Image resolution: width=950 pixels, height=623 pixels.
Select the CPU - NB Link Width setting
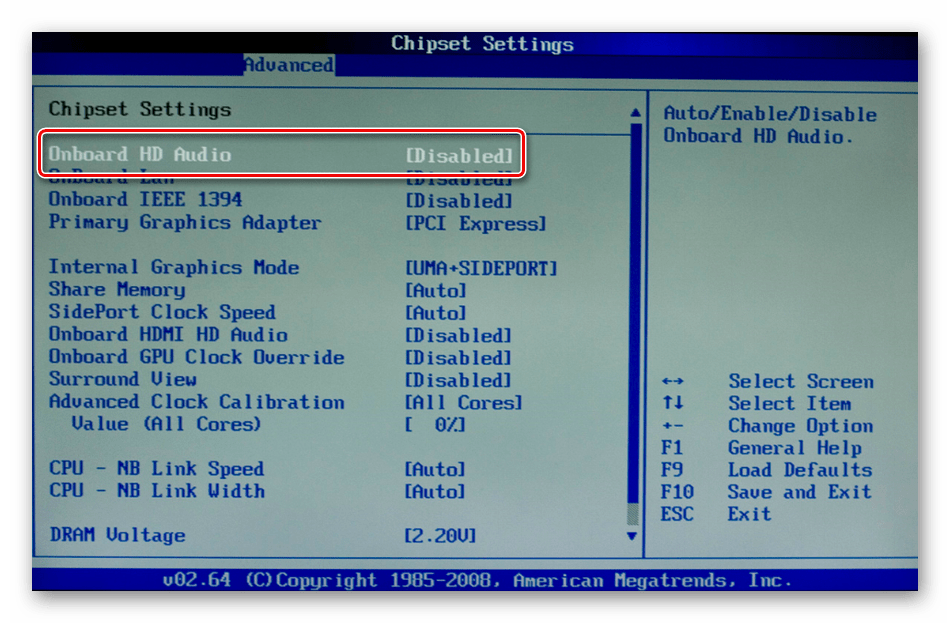click(156, 491)
